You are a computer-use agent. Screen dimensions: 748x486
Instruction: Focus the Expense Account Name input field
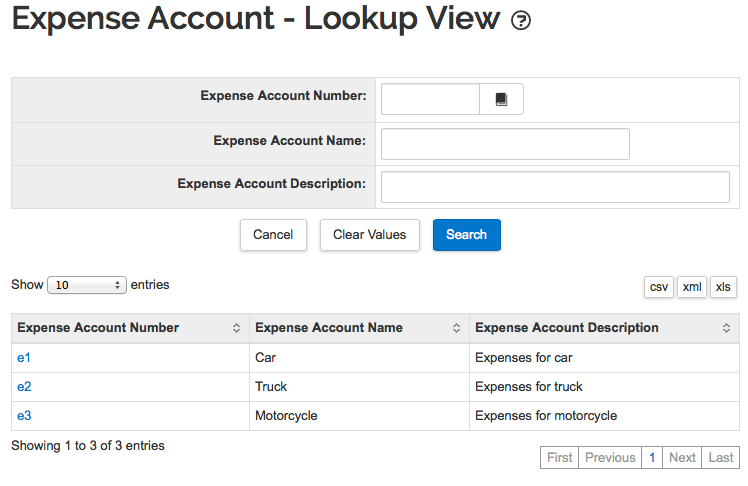[x=505, y=144]
